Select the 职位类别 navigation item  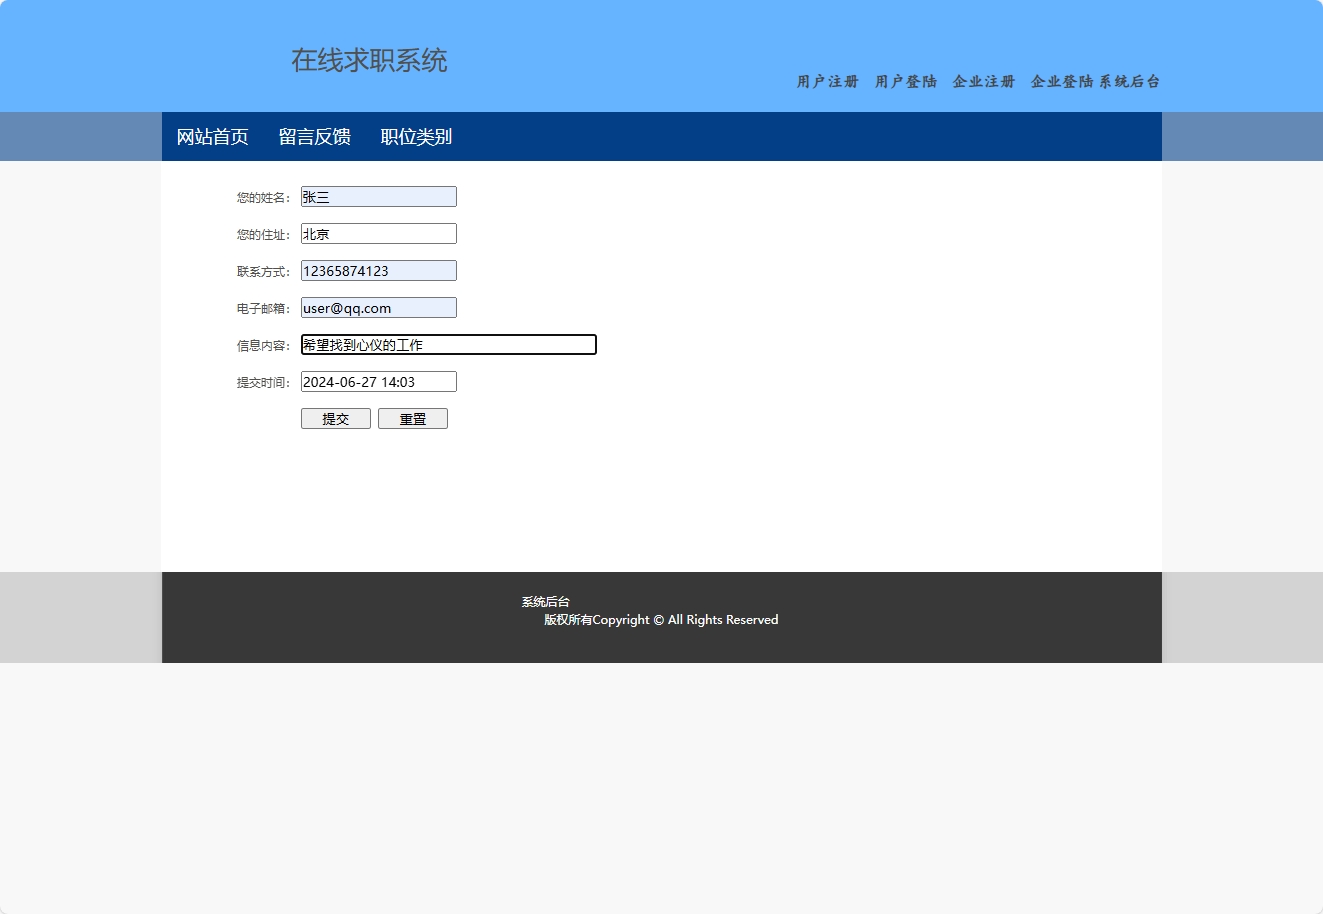pyautogui.click(x=416, y=136)
